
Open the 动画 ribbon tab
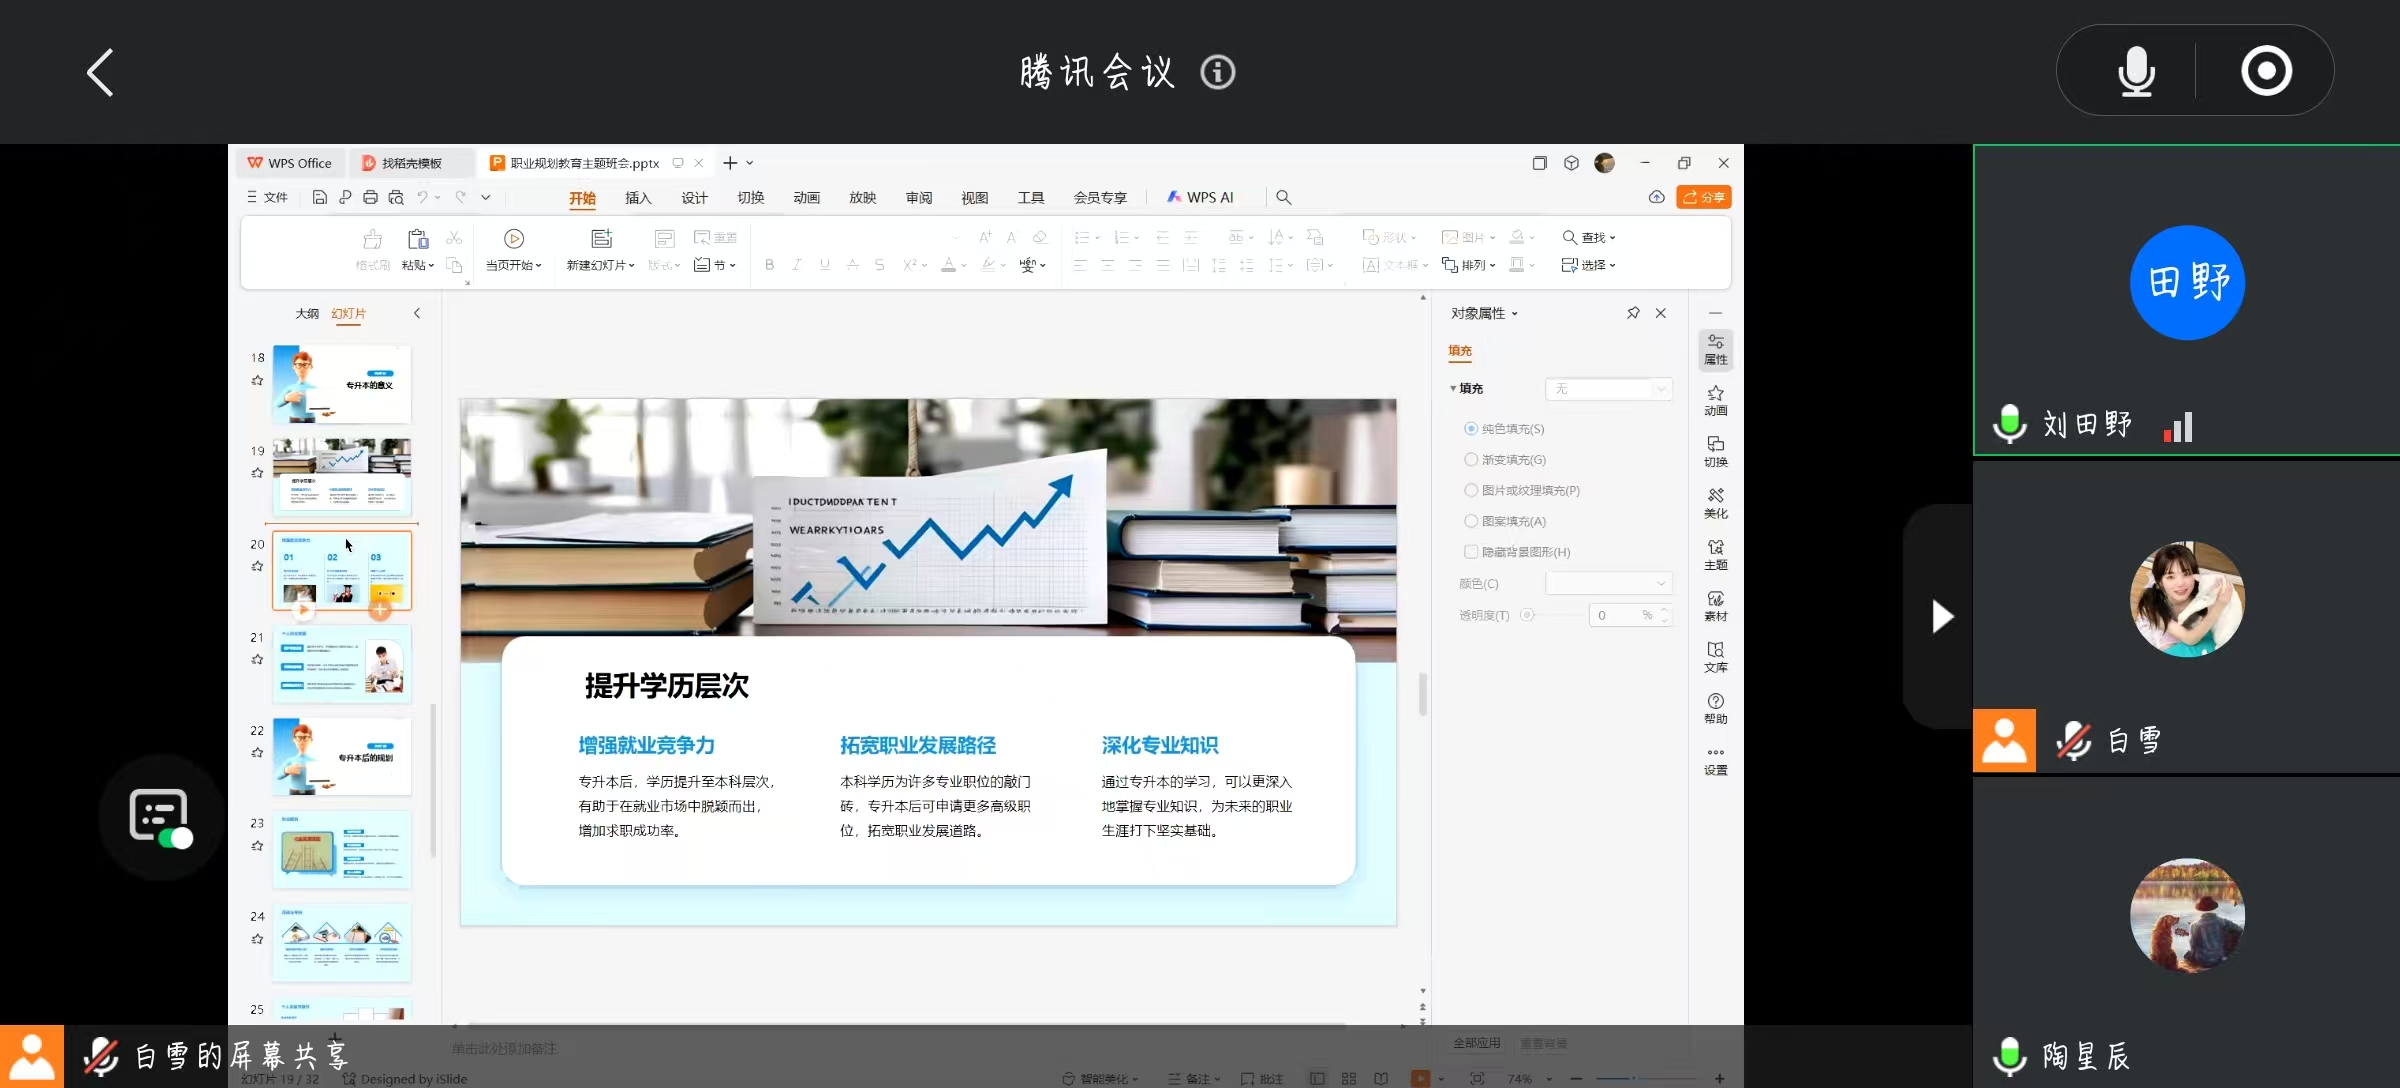pos(806,198)
